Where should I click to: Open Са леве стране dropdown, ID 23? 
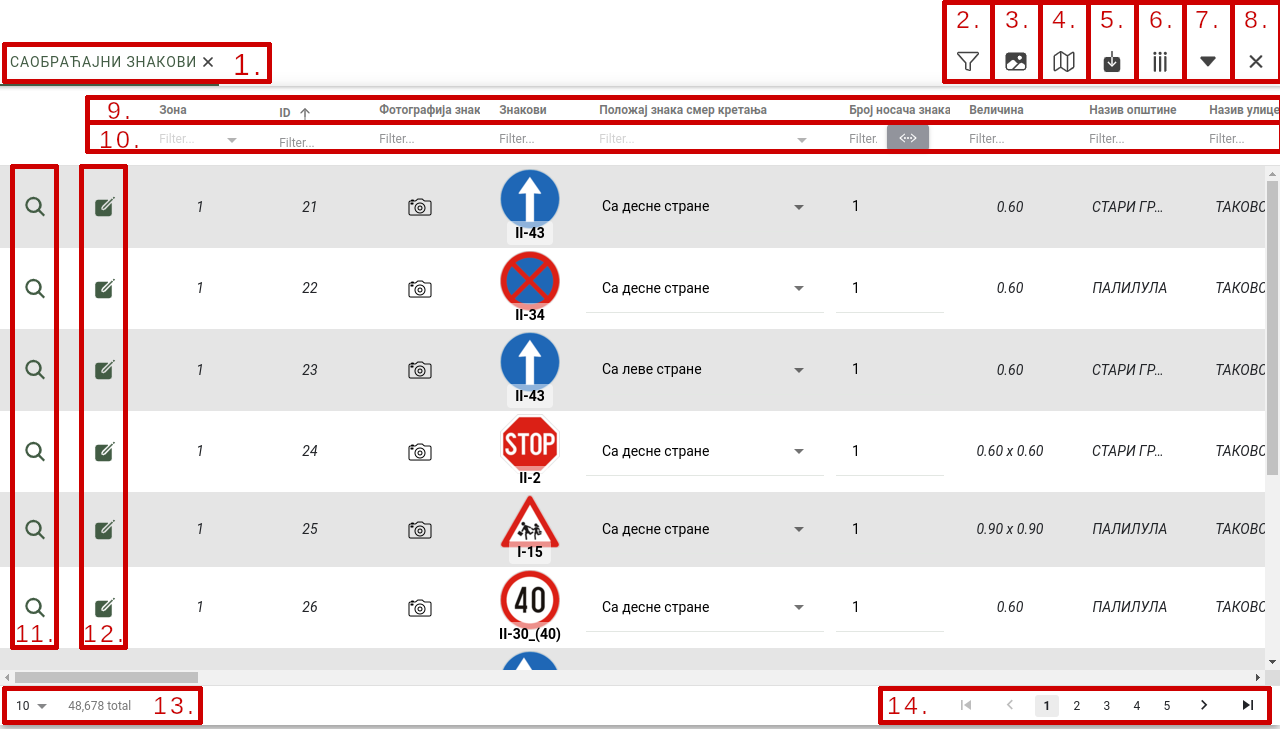coord(799,370)
